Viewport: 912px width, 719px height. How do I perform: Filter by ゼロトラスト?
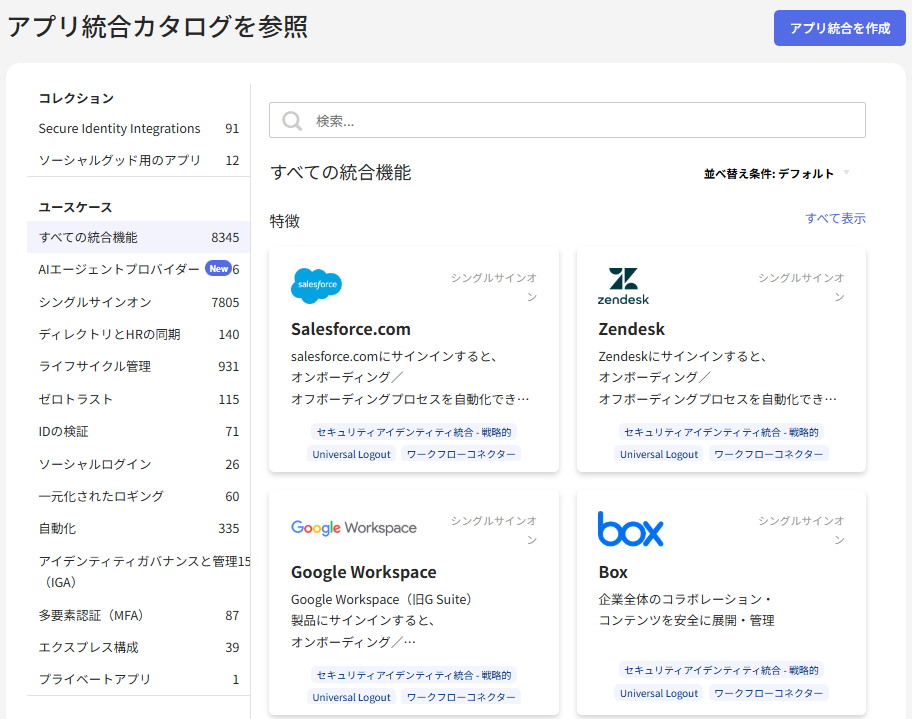tap(138, 399)
